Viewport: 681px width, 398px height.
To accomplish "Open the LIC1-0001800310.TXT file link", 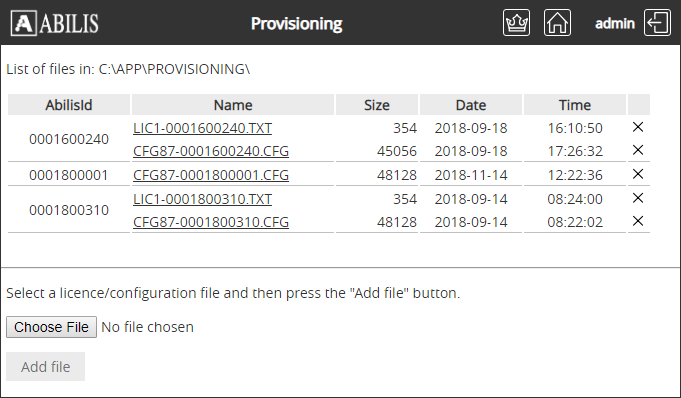I will tap(202, 199).
